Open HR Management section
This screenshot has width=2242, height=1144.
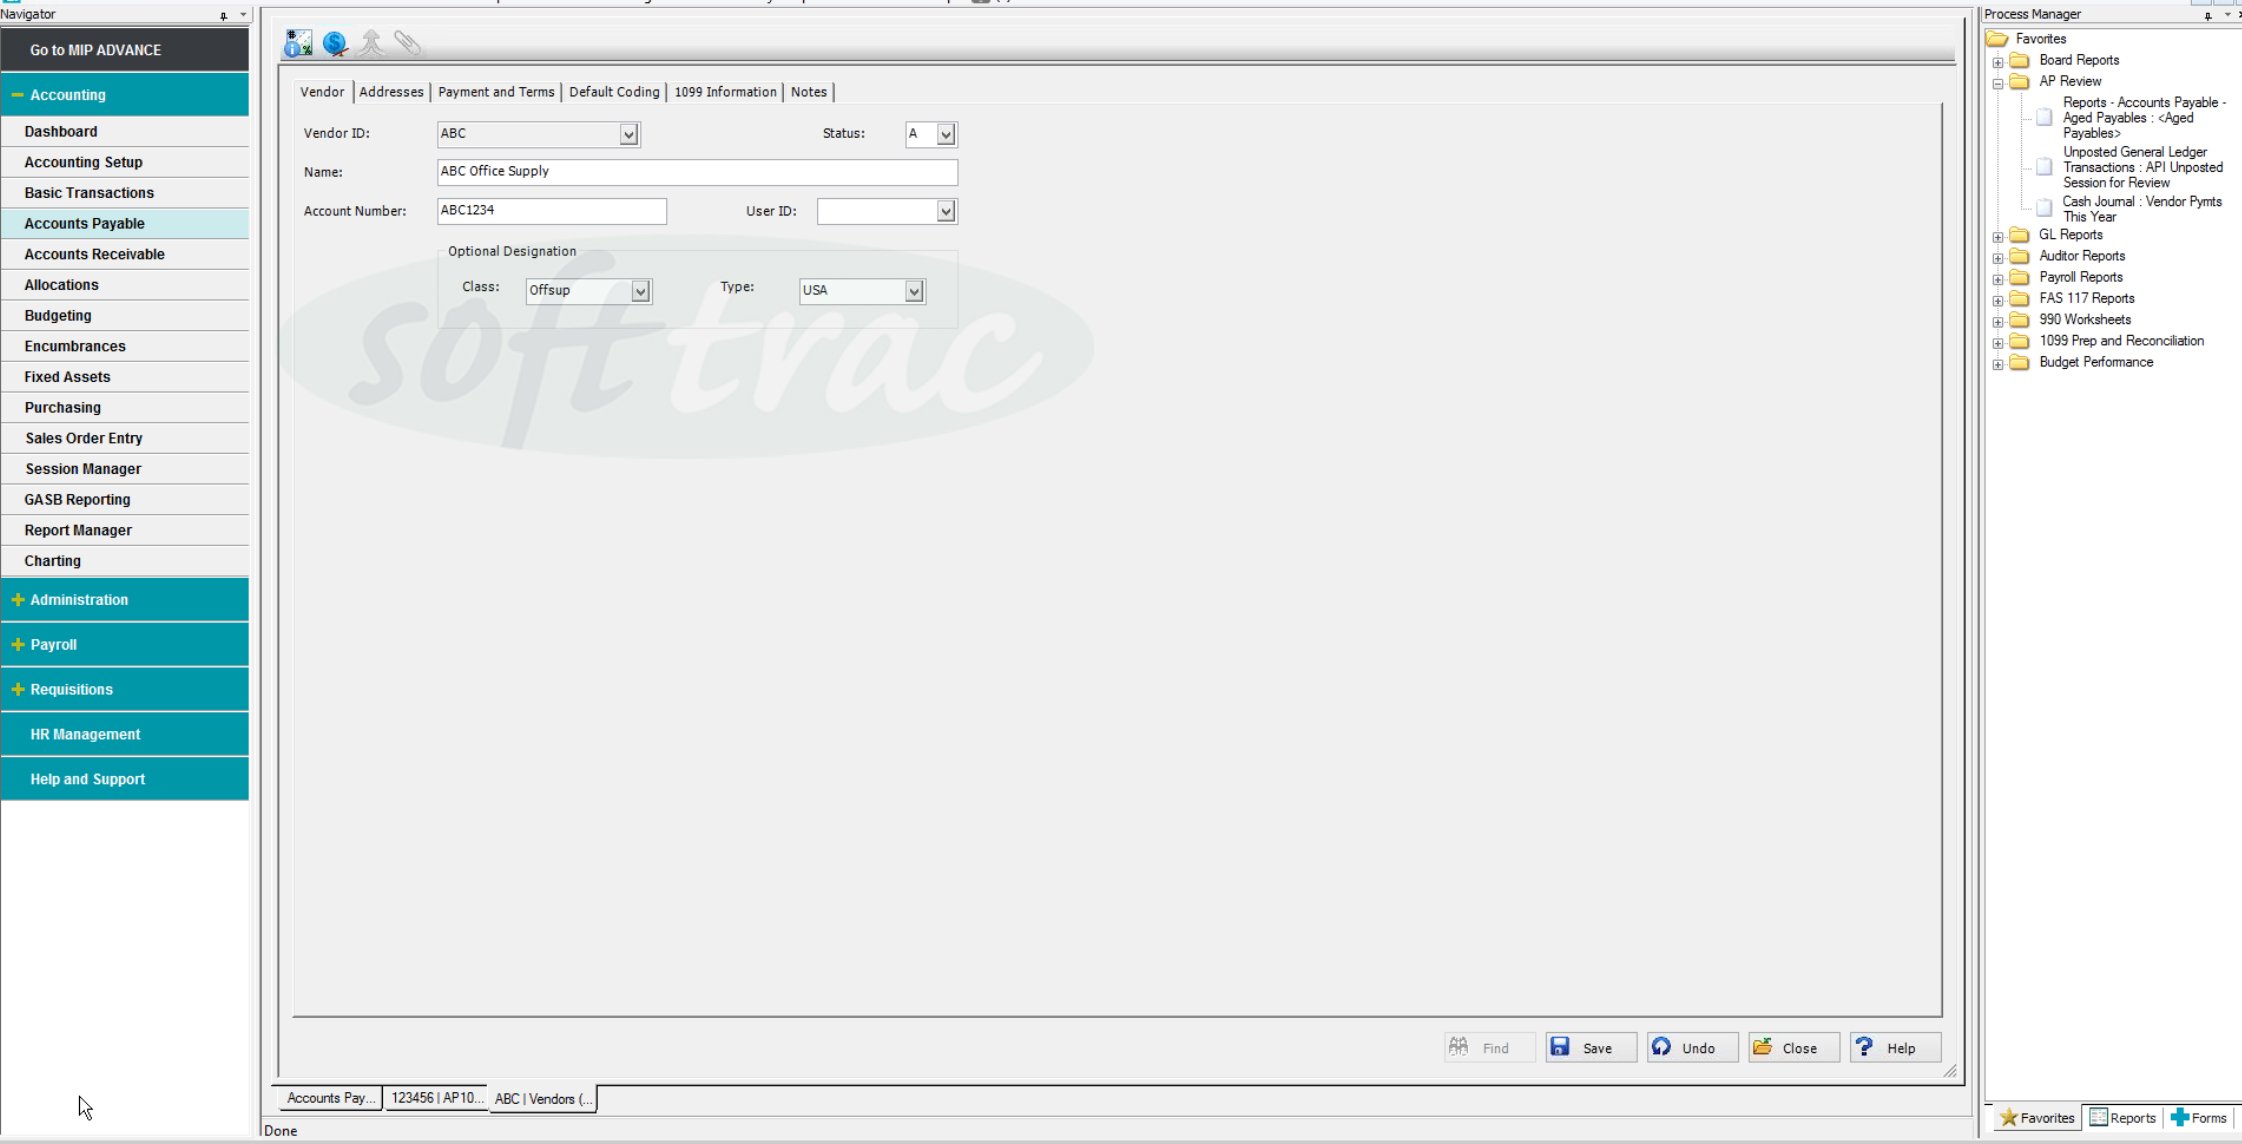point(125,735)
